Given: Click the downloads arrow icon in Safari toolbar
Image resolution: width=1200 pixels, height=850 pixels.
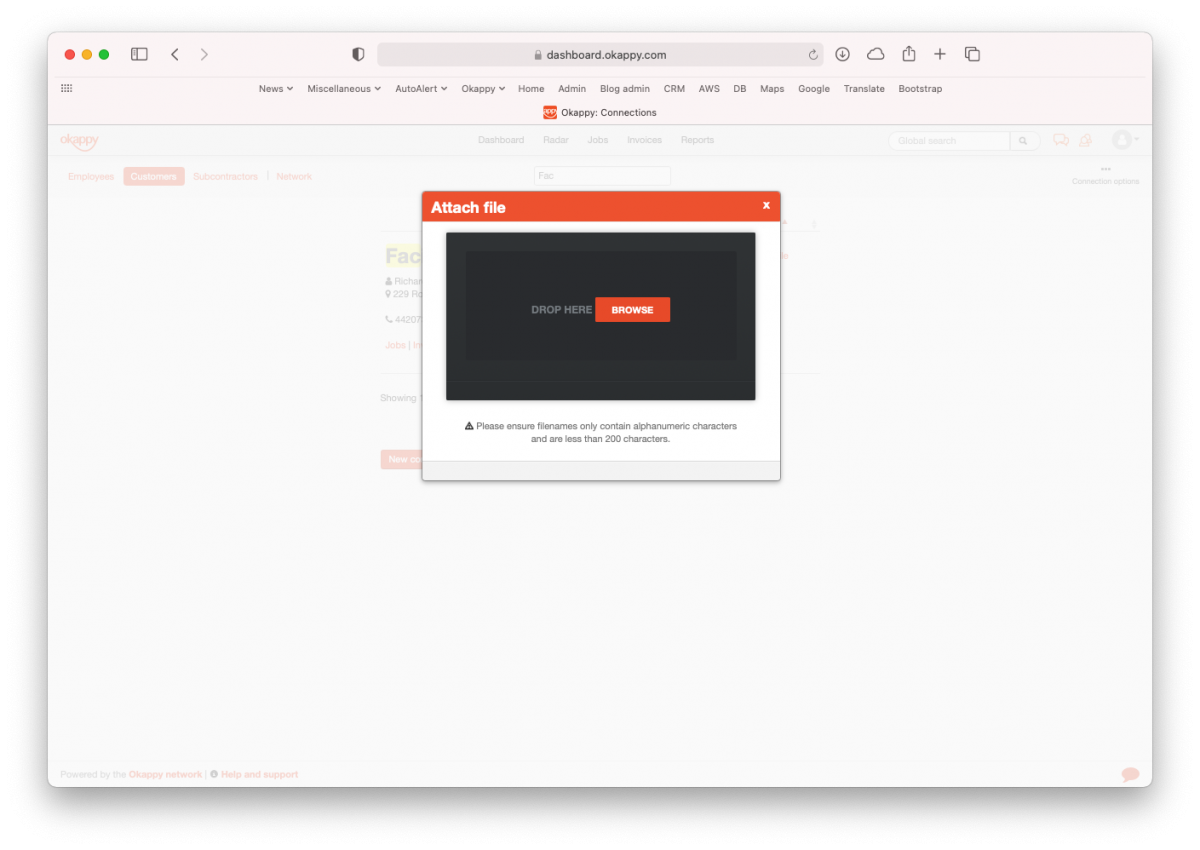Looking at the screenshot, I should tap(843, 54).
